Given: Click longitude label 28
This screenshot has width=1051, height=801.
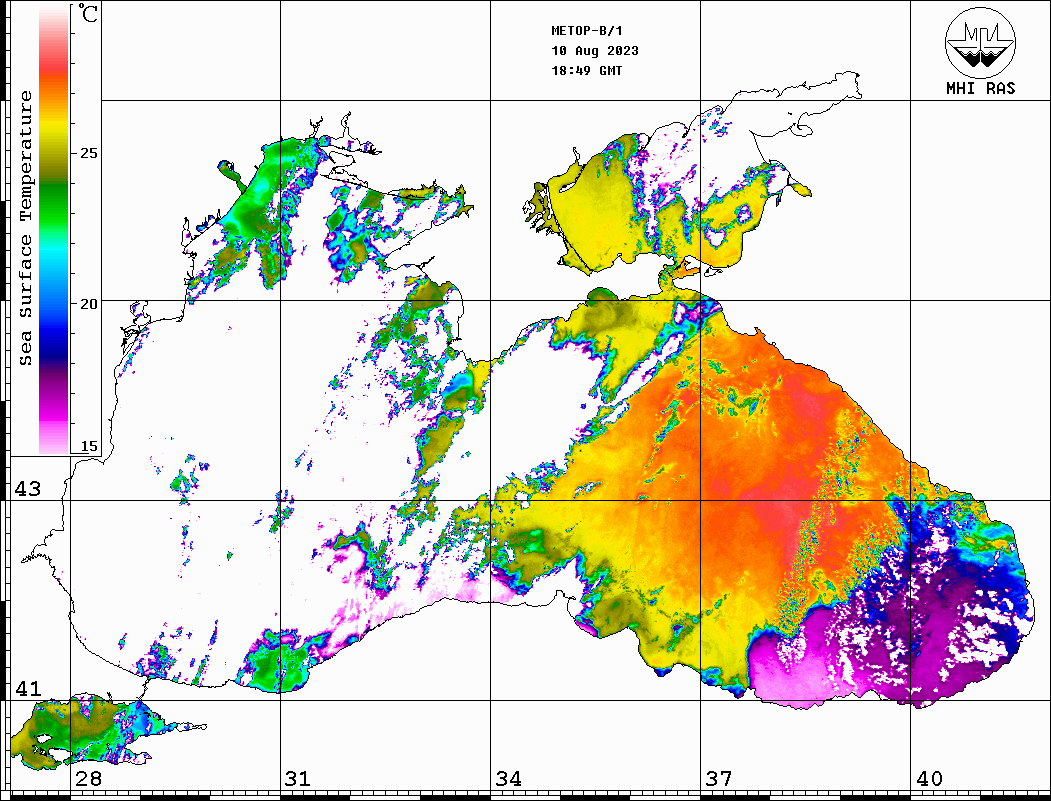Looking at the screenshot, I should [88, 779].
